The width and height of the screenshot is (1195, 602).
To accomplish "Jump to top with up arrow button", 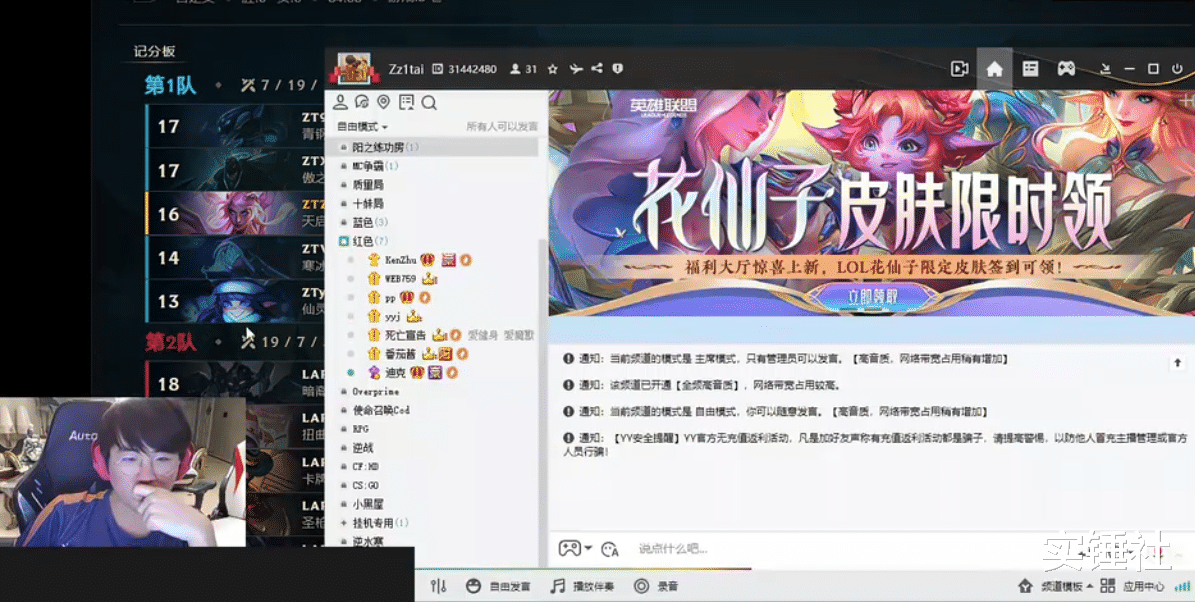I will coord(1177,364).
